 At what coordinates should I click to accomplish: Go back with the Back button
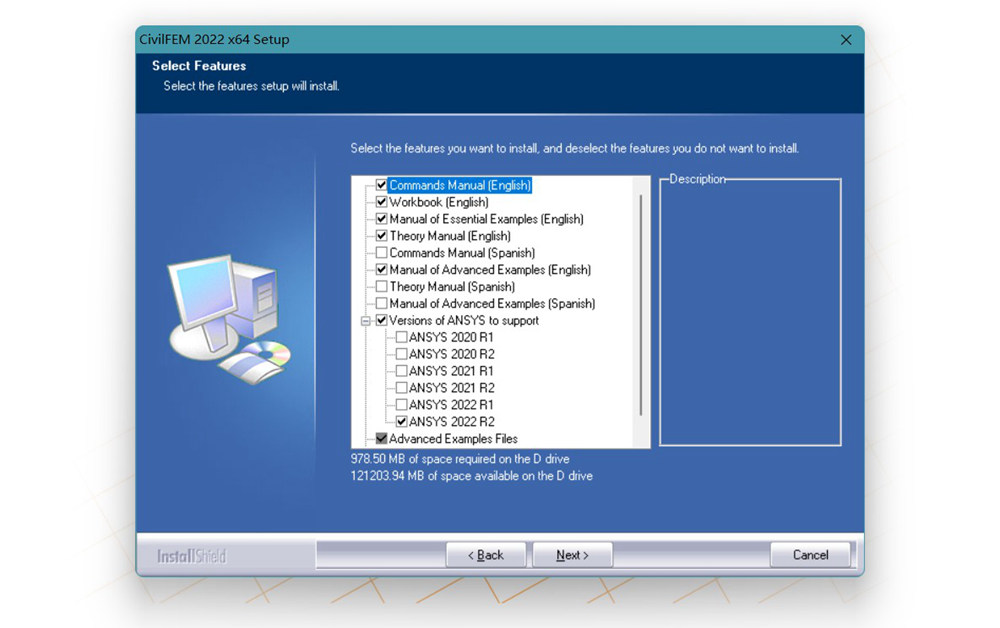click(x=486, y=555)
